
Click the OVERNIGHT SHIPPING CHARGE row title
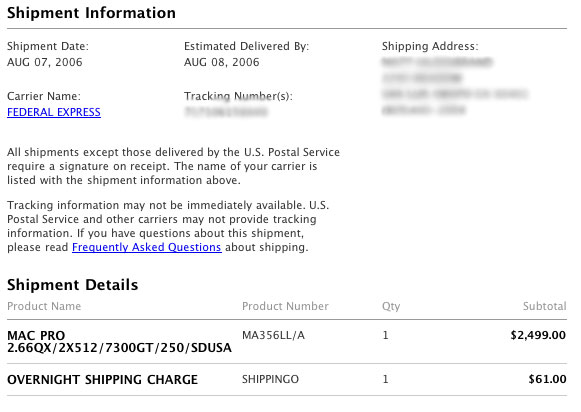point(102,380)
